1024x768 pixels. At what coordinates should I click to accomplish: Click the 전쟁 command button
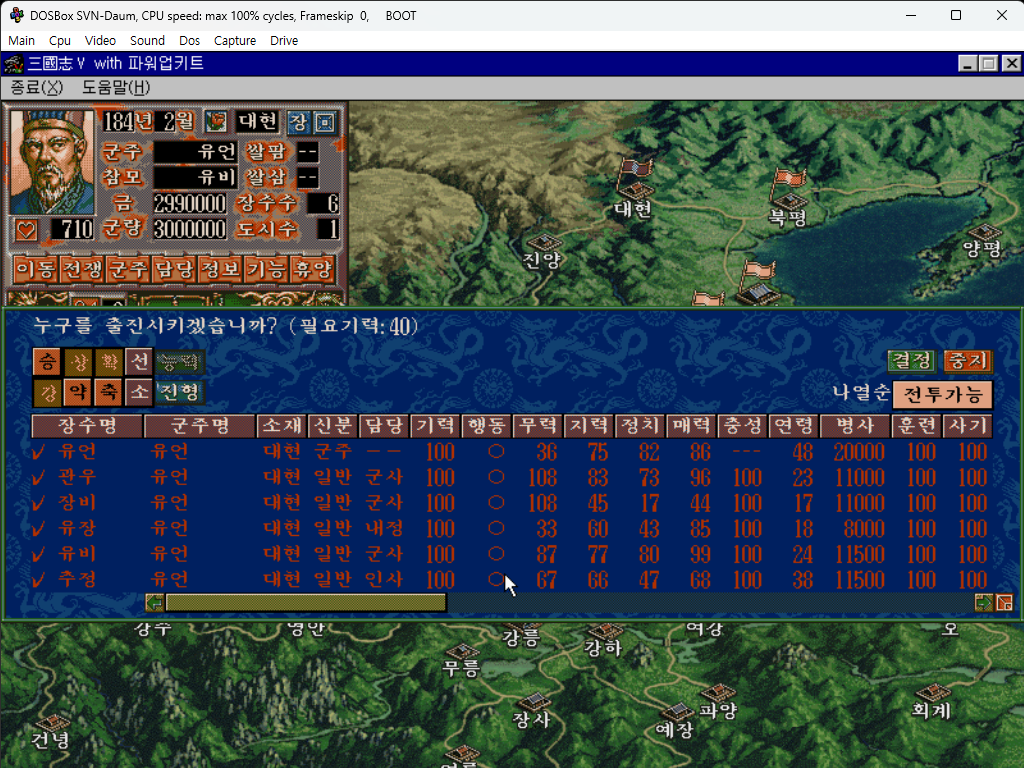coord(82,269)
